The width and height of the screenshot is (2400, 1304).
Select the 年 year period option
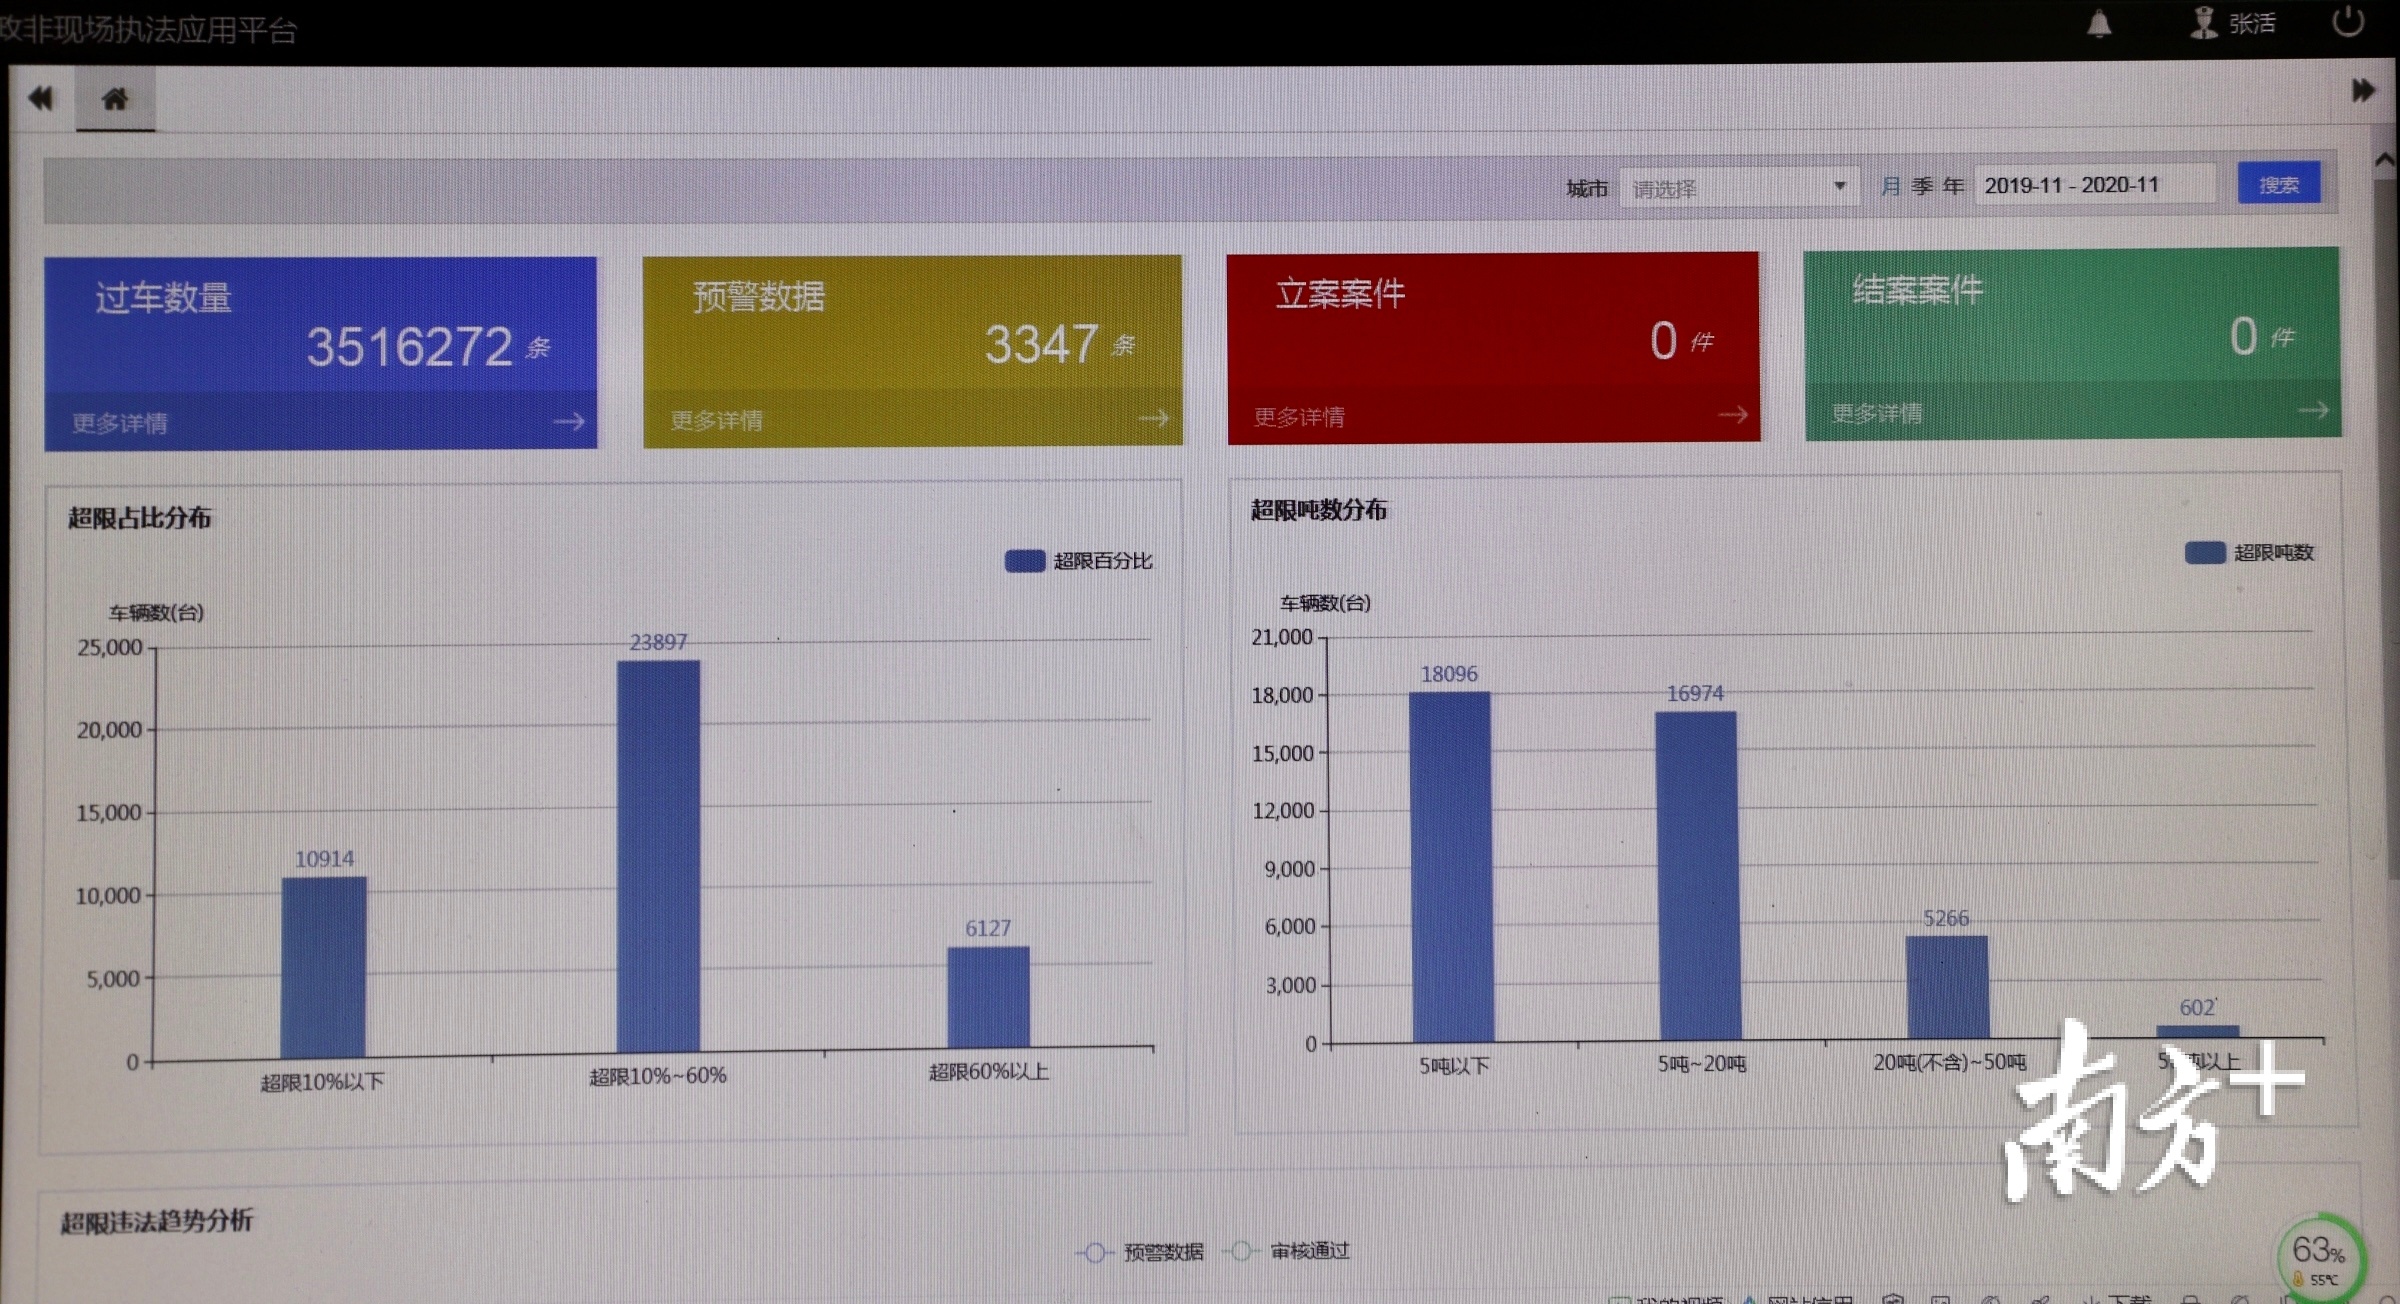(1953, 186)
